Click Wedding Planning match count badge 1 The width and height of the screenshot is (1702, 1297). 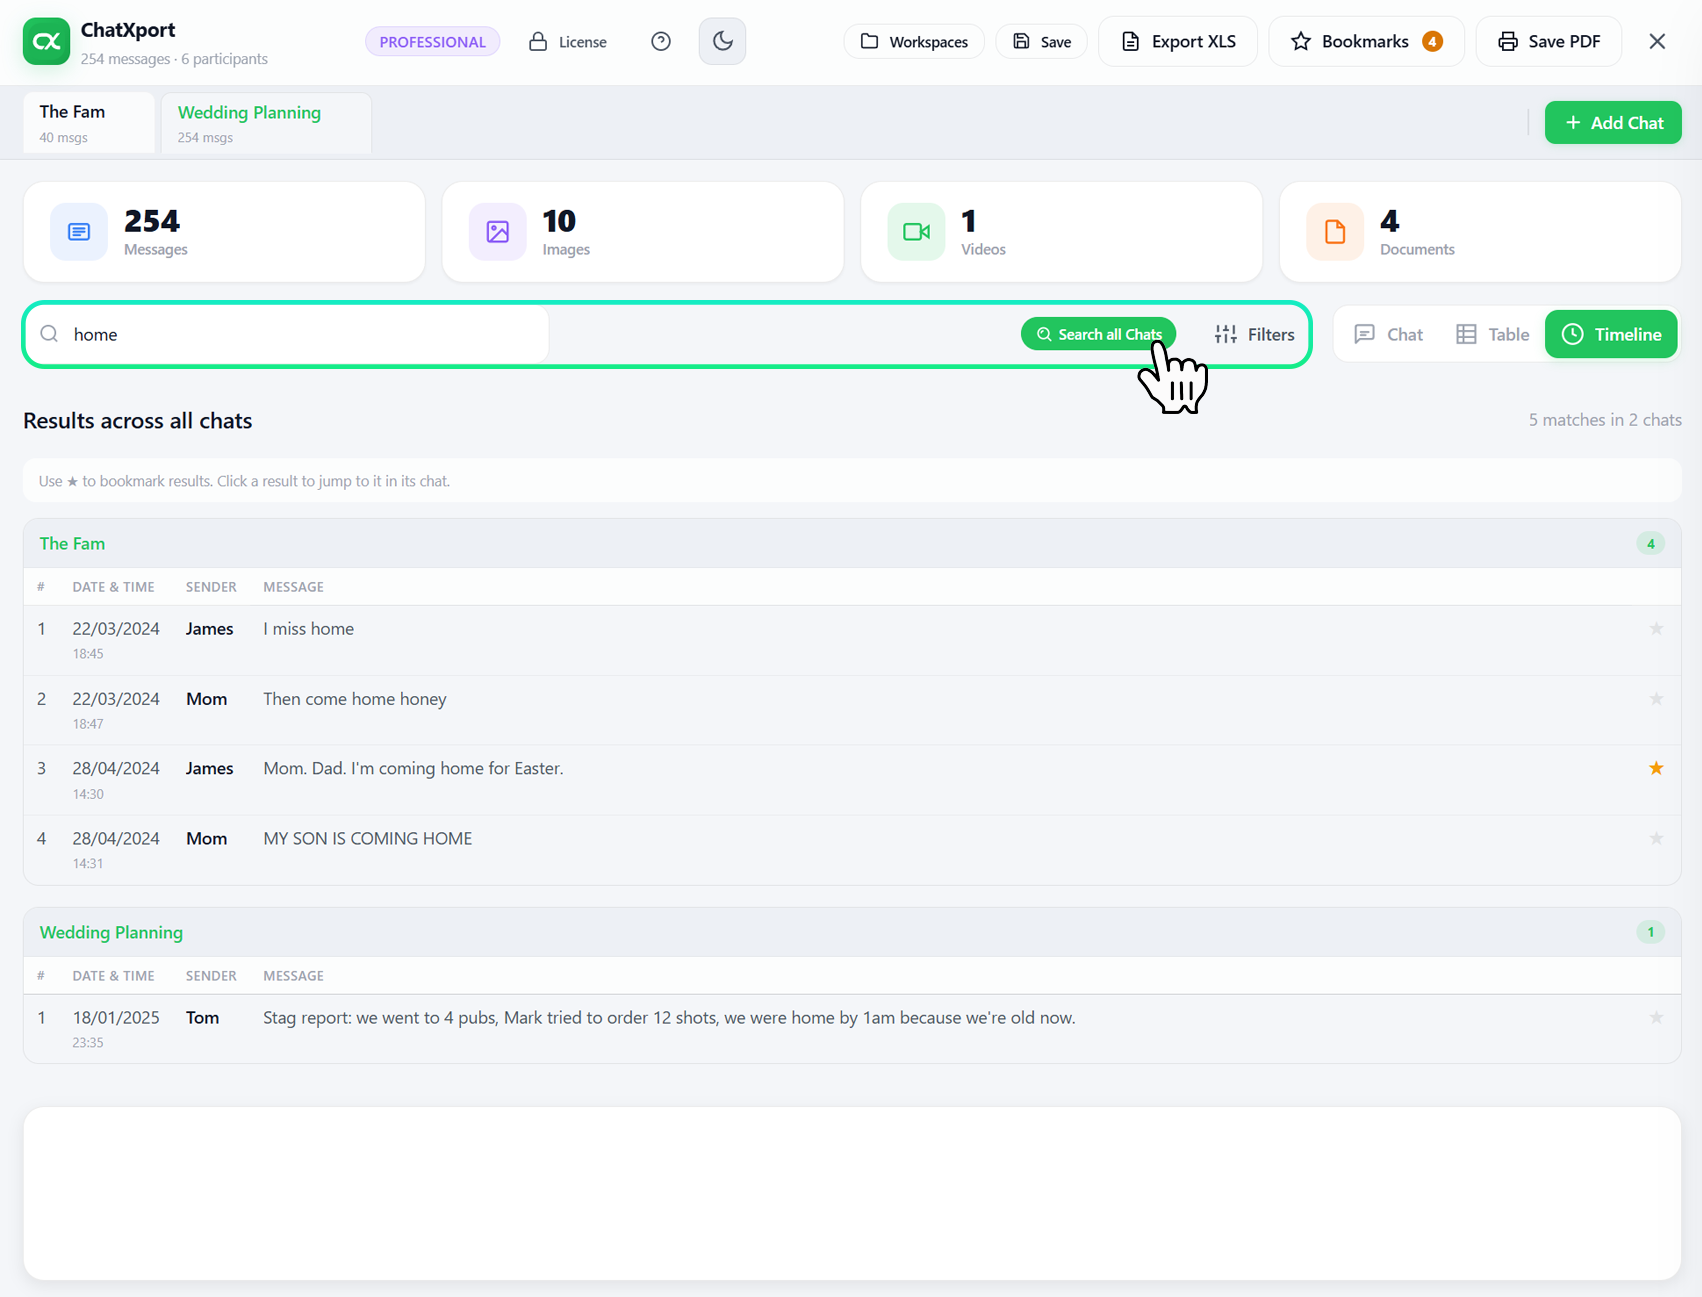(1650, 932)
